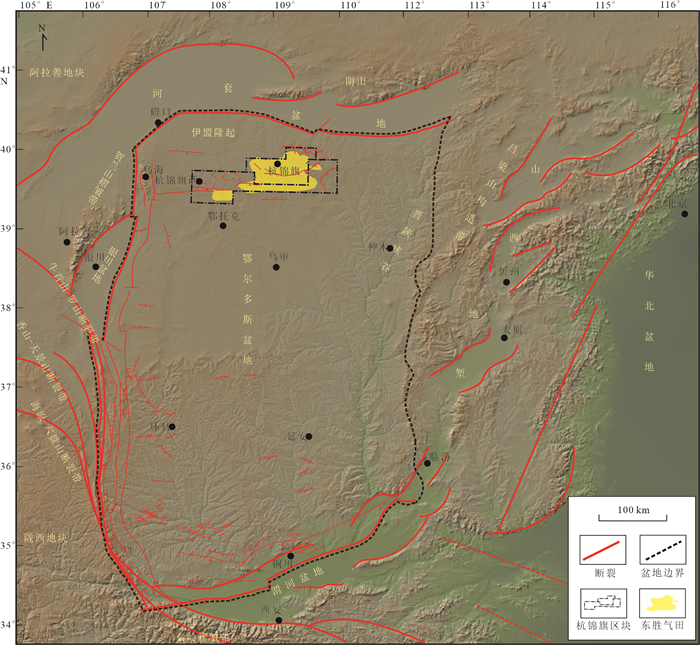Click the 36° latitude label
The width and height of the screenshot is (700, 645).
click(x=7, y=466)
